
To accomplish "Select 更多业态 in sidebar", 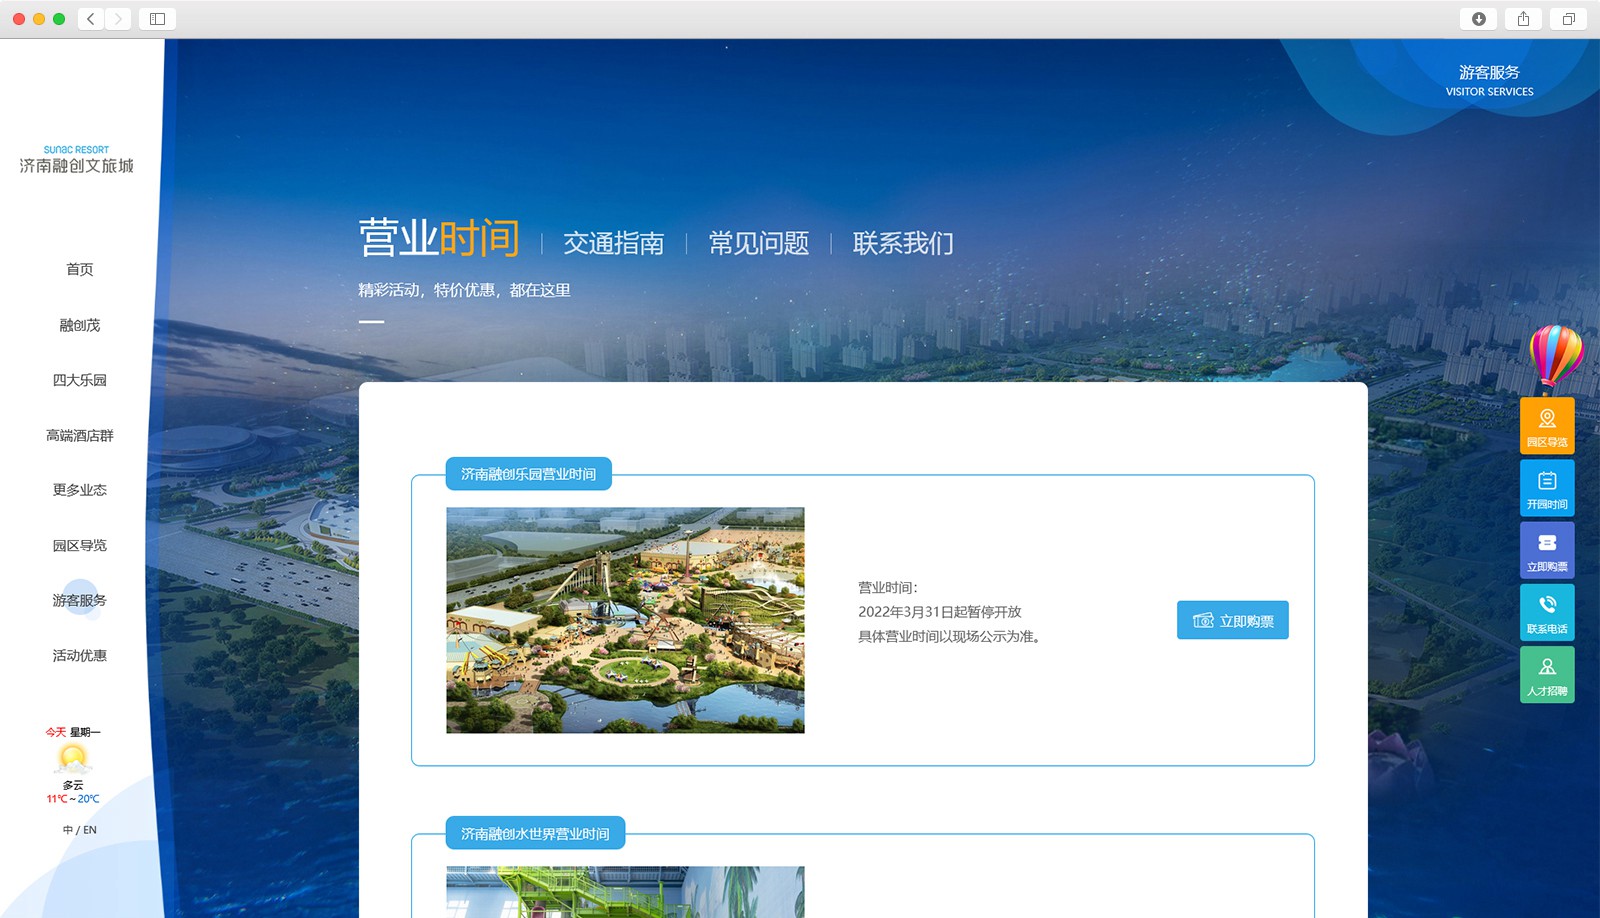I will click(80, 490).
